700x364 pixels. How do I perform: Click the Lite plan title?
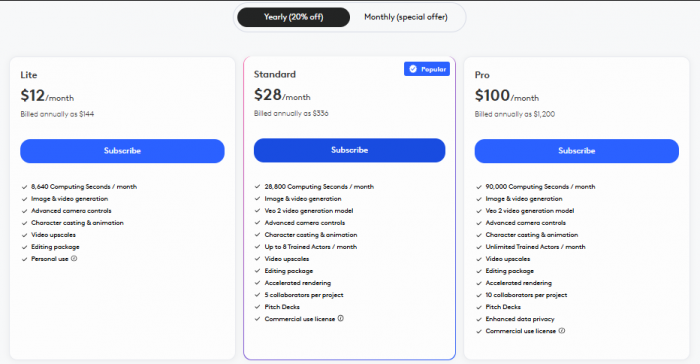click(x=29, y=75)
